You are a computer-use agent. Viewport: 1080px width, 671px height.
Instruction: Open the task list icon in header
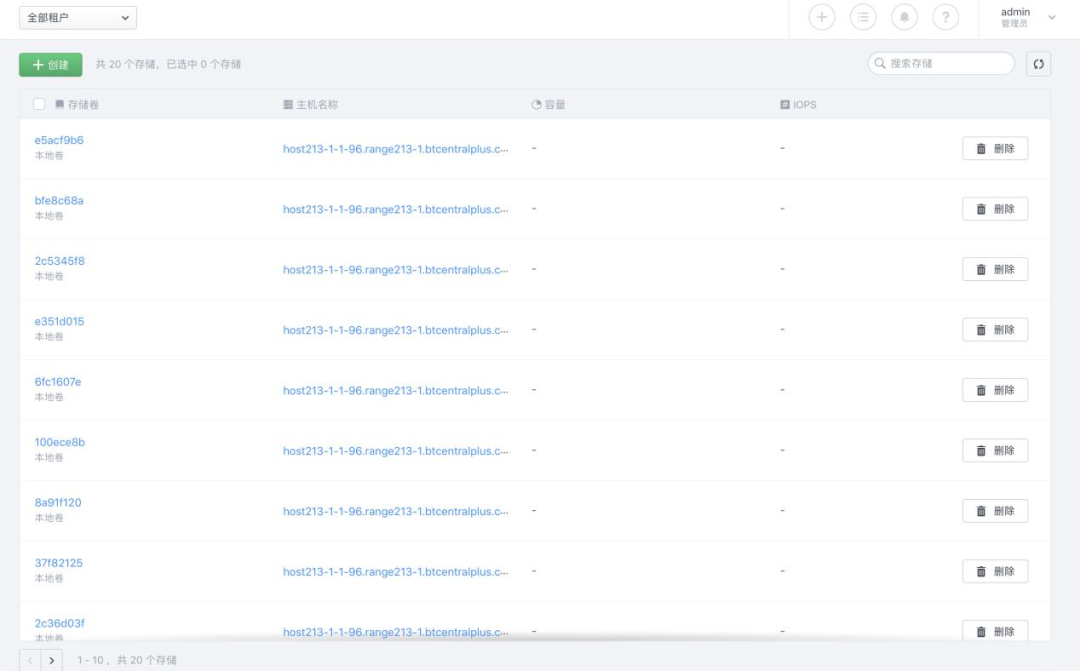coord(863,17)
